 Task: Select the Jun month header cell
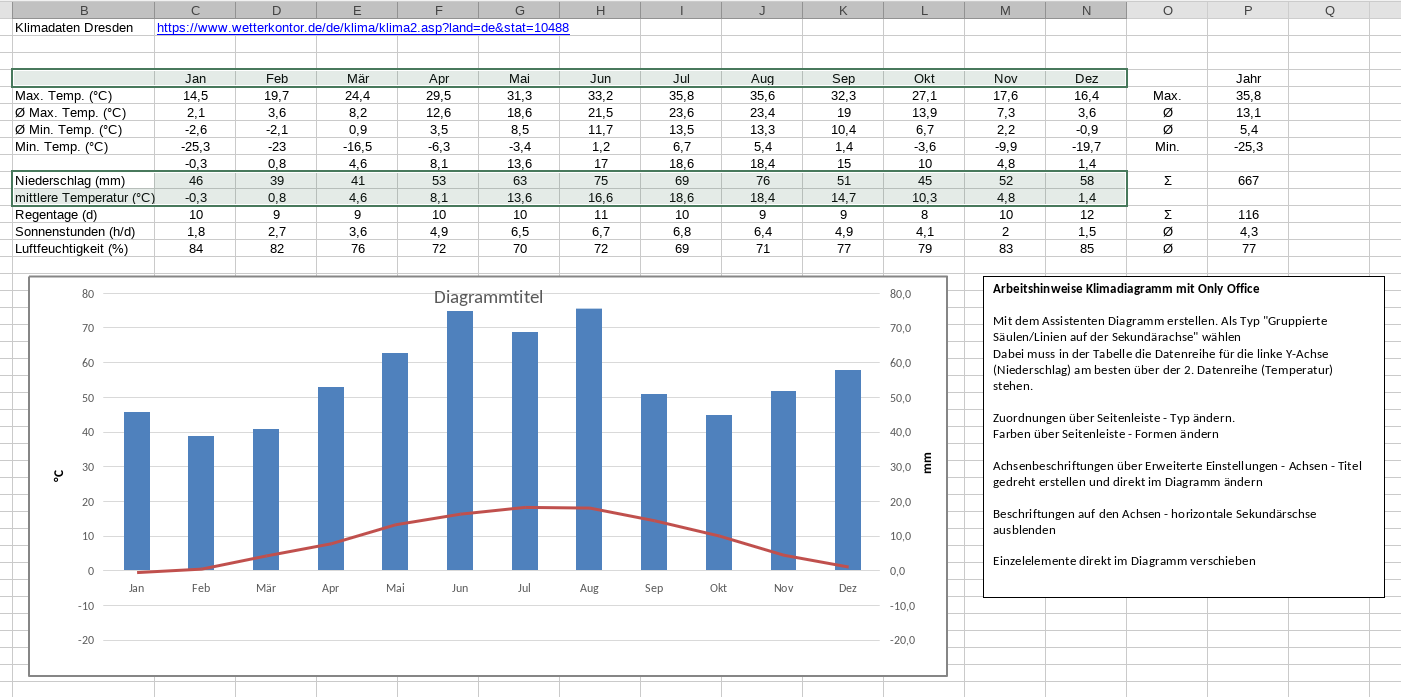[600, 79]
